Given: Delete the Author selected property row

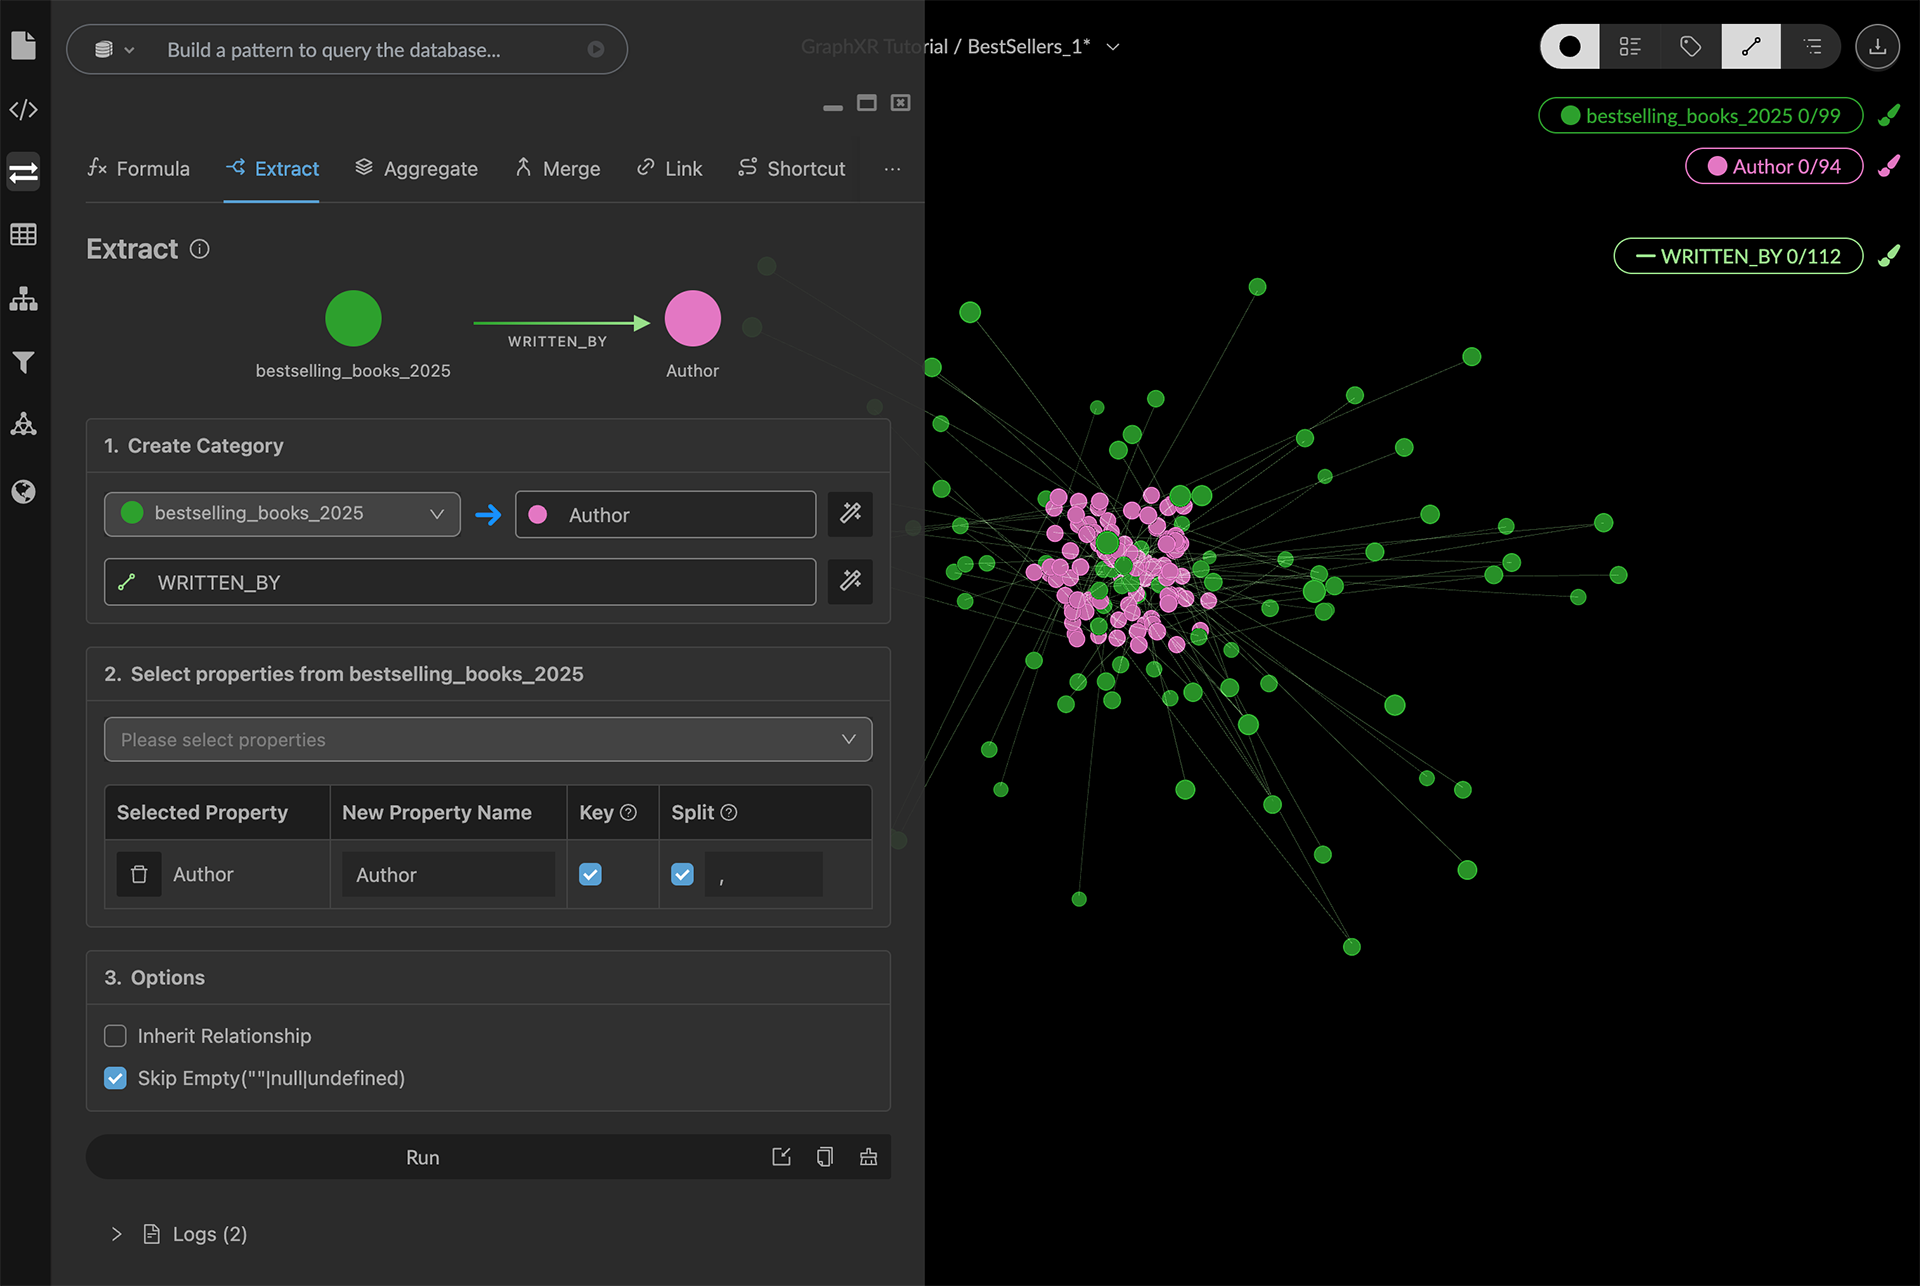Looking at the screenshot, I should point(139,874).
